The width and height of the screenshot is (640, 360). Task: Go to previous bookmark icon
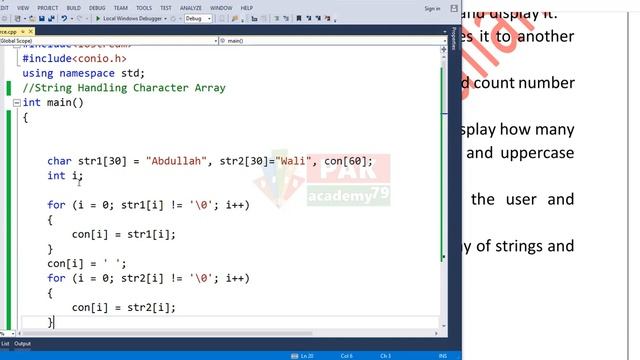tap(309, 18)
